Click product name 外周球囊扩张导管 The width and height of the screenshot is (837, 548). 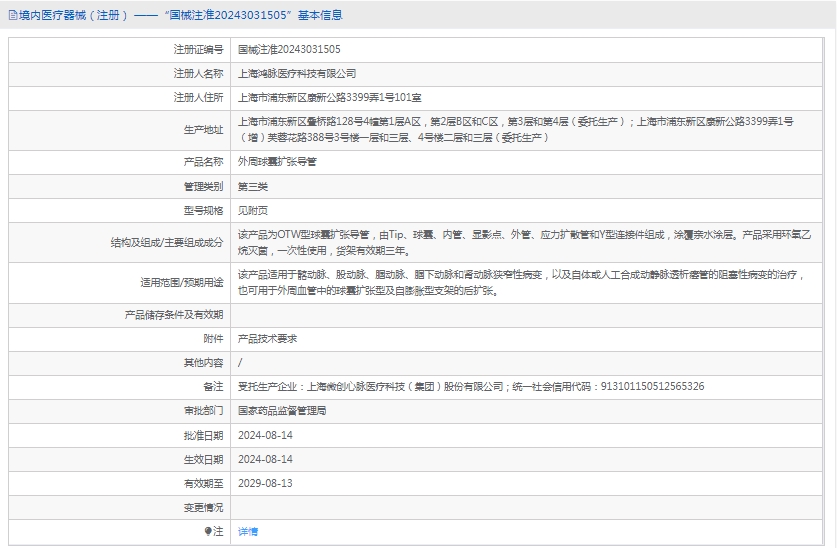click(277, 162)
